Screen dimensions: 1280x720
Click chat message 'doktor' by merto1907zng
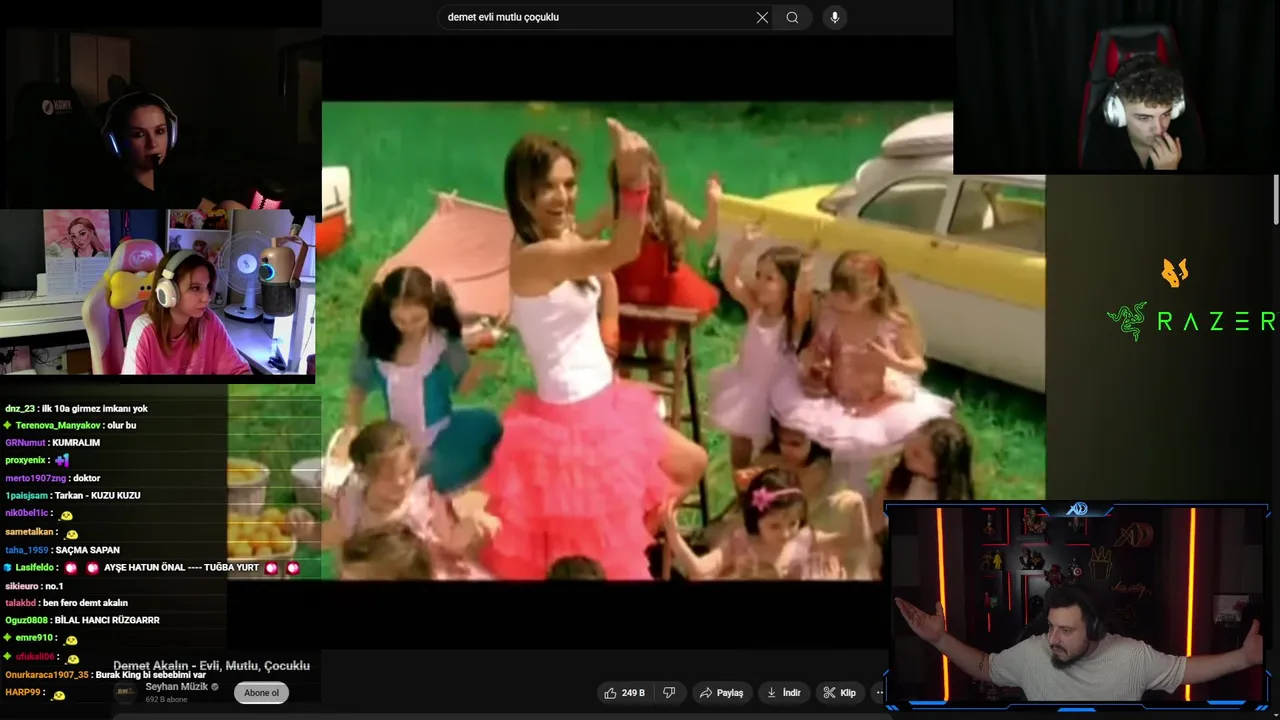(x=87, y=478)
